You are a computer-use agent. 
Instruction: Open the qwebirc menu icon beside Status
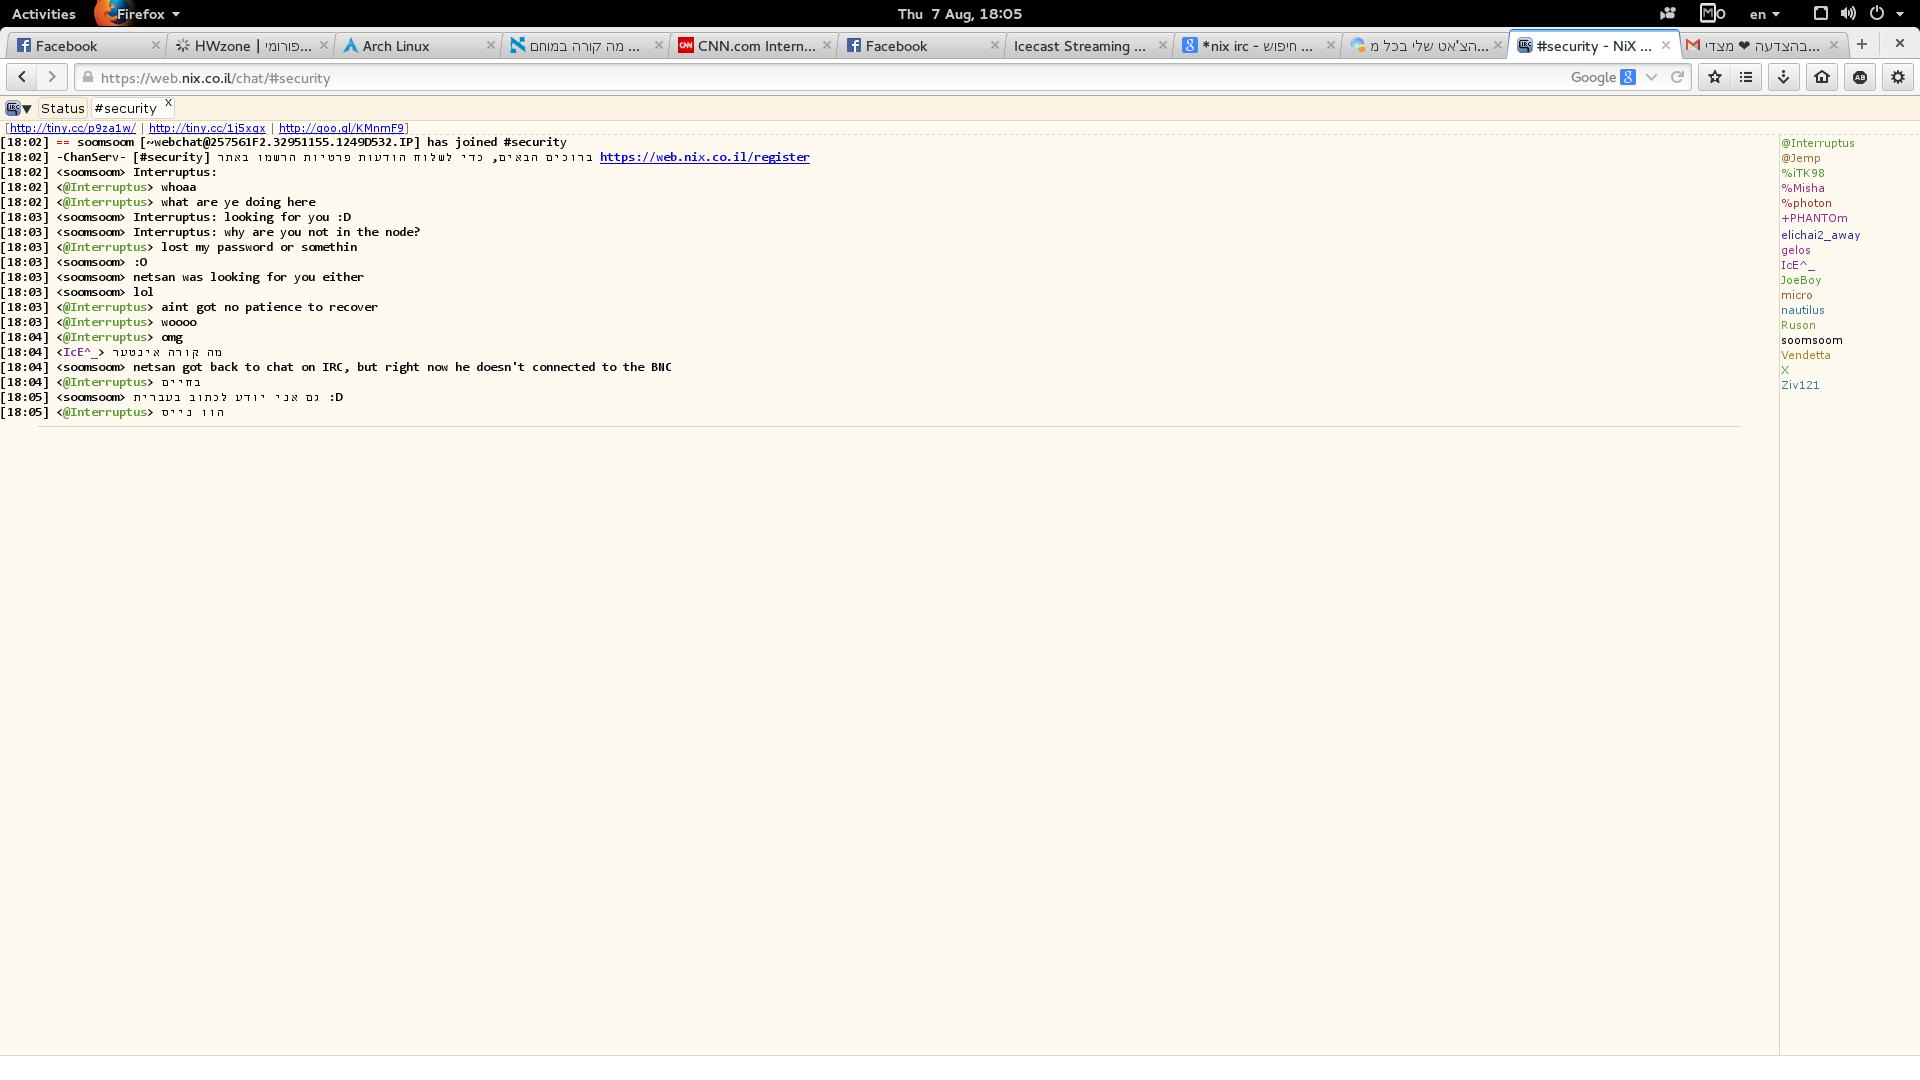18,108
